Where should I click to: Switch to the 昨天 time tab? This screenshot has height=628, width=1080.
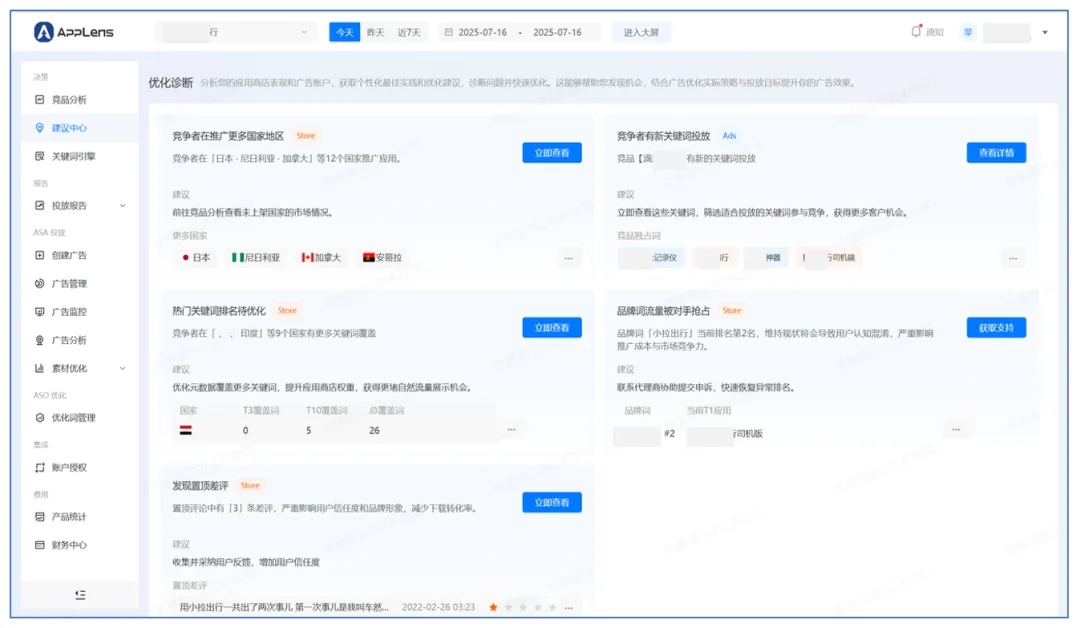coord(375,31)
